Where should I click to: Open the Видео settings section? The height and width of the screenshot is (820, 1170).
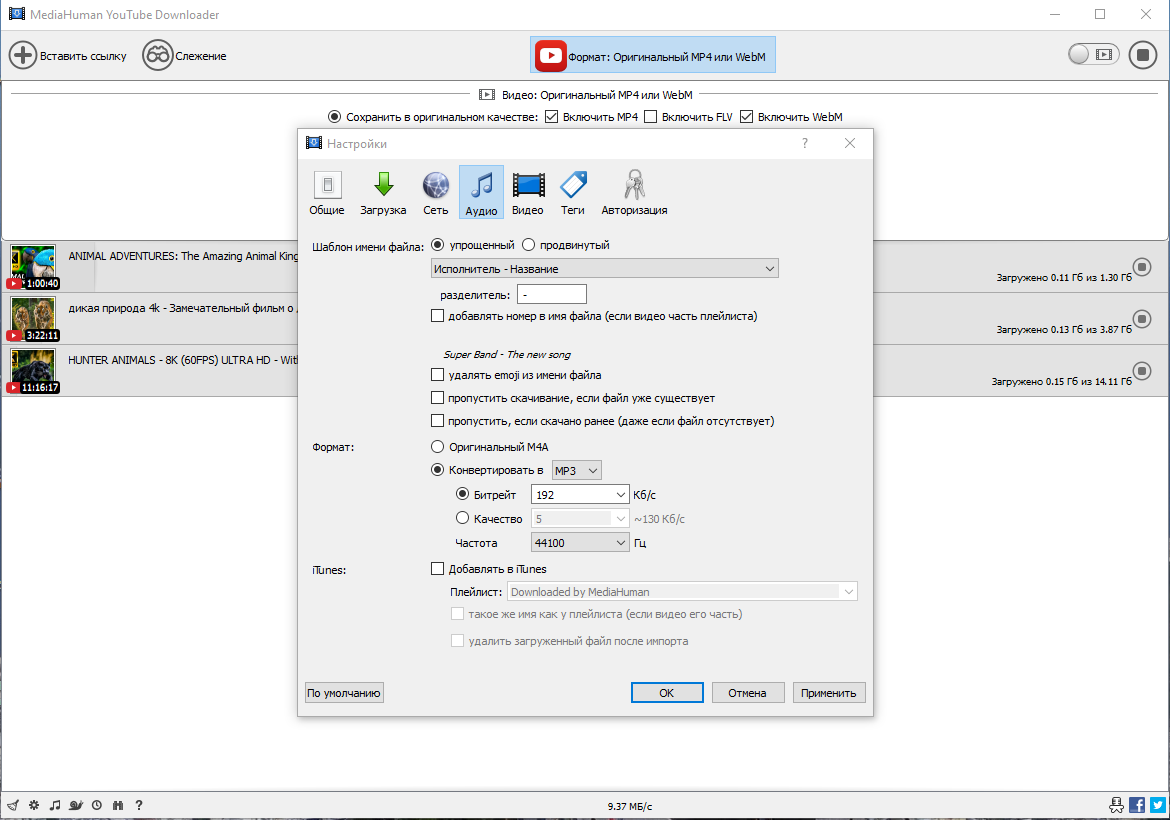tap(528, 193)
